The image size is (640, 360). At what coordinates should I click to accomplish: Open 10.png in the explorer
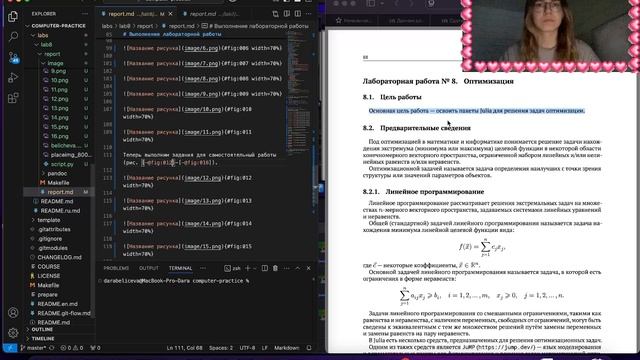pos(60,80)
